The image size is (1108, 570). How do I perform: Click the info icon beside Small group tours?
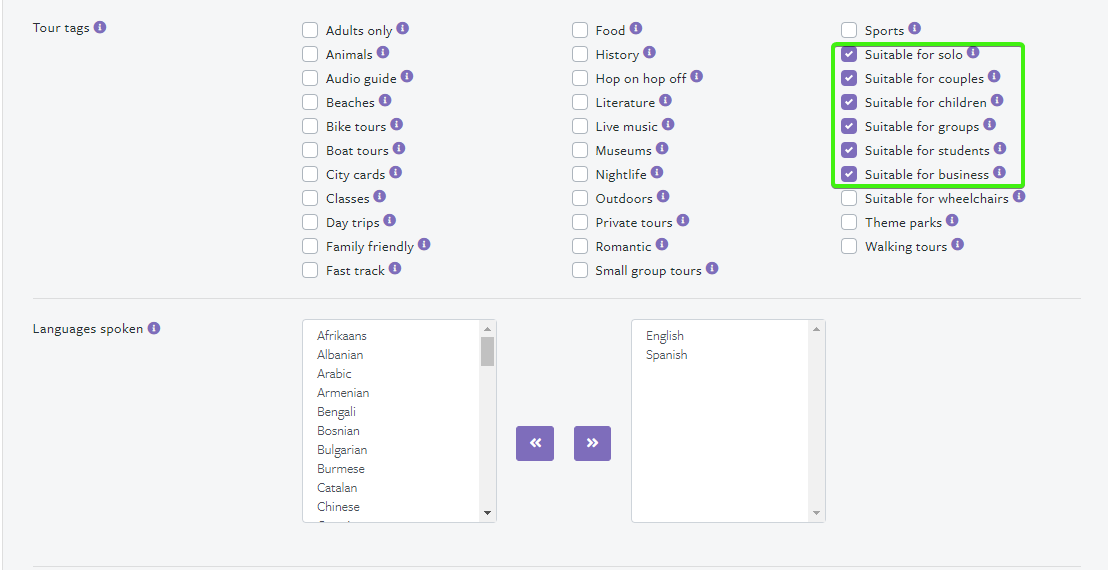pos(712,268)
